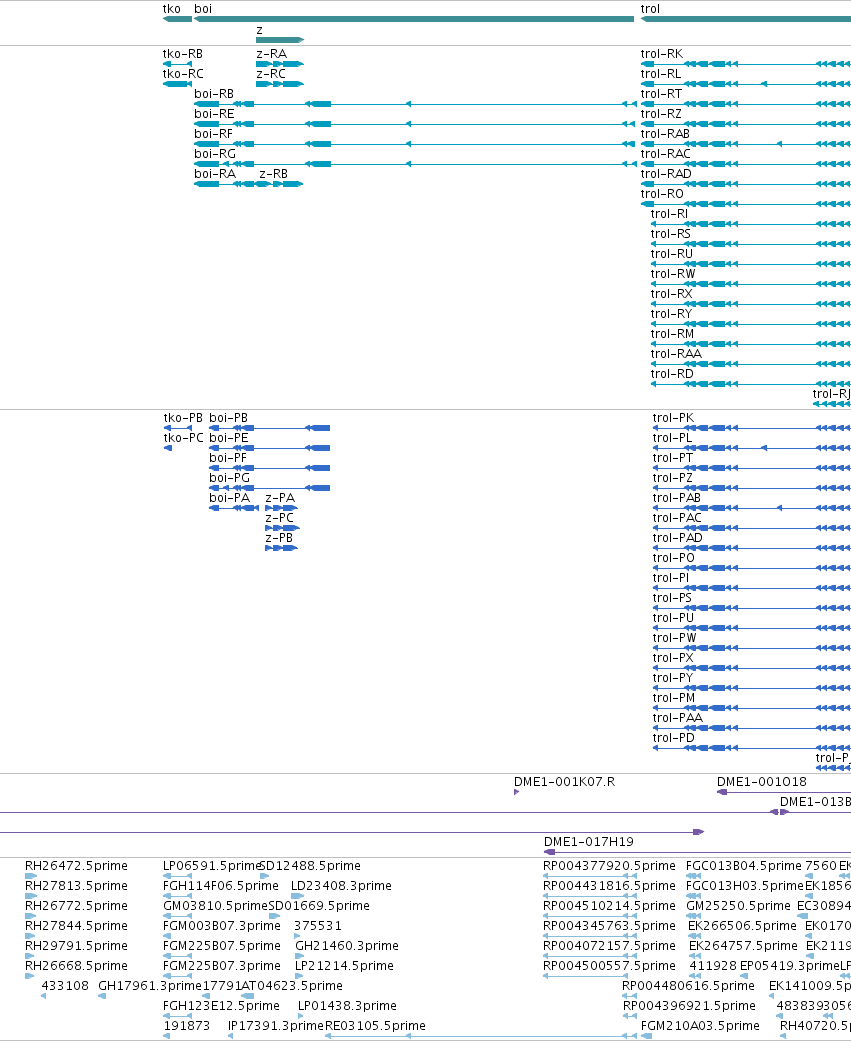
Task: Click EST RP004500557.5prime
Action: (x=609, y=965)
